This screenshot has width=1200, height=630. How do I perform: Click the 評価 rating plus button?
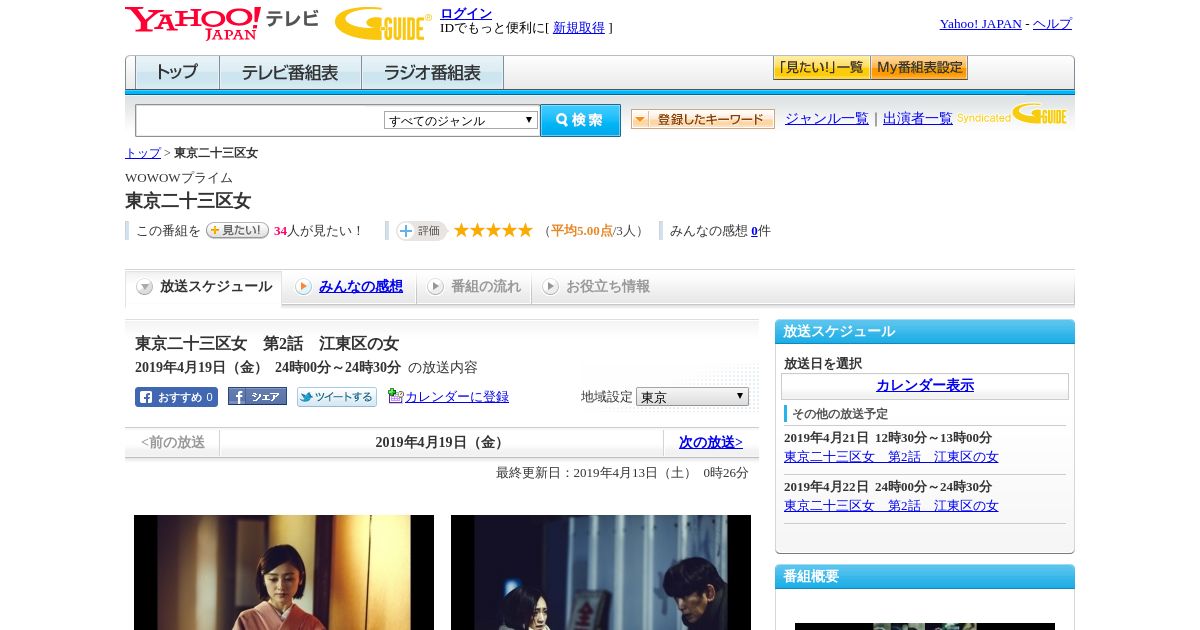(421, 231)
